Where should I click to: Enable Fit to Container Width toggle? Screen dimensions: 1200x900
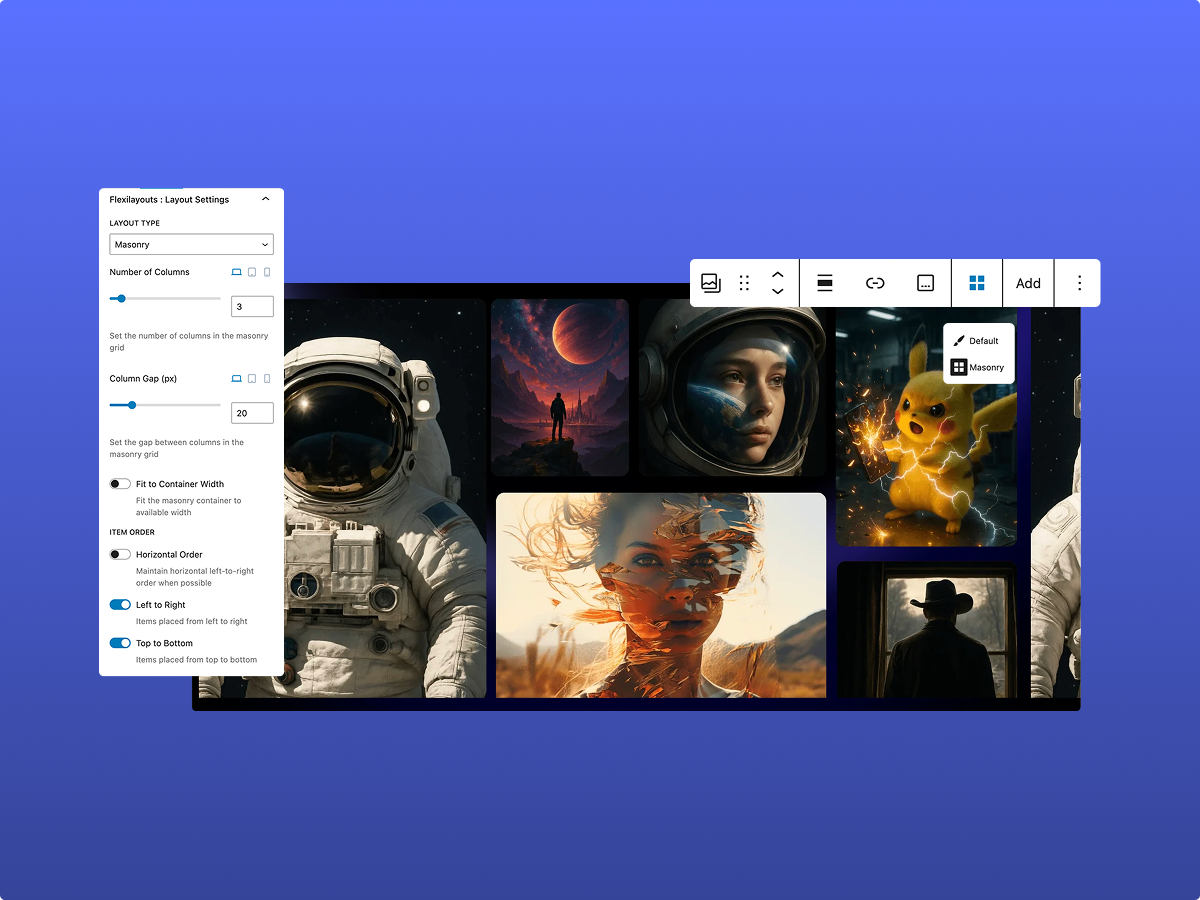120,484
